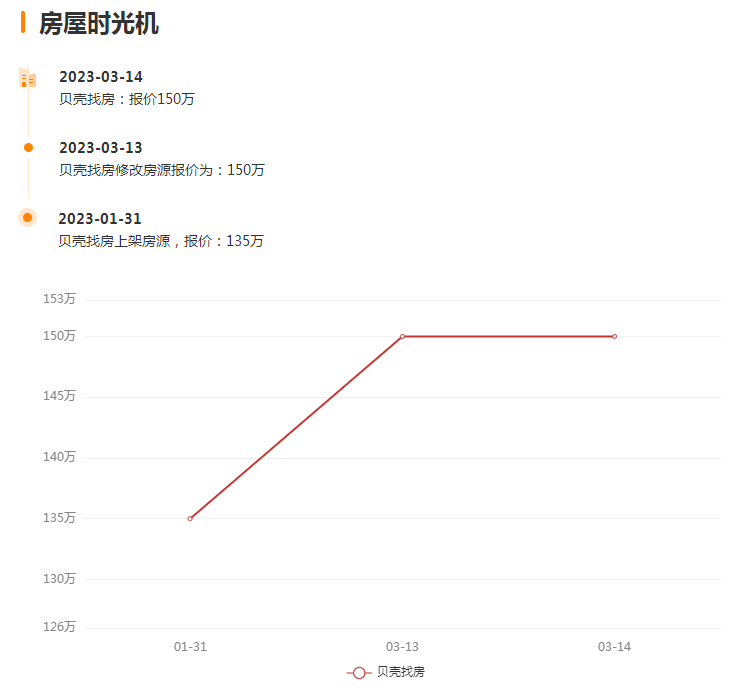Click the chart data point at 01-31
The image size is (737, 698).
pyautogui.click(x=190, y=518)
